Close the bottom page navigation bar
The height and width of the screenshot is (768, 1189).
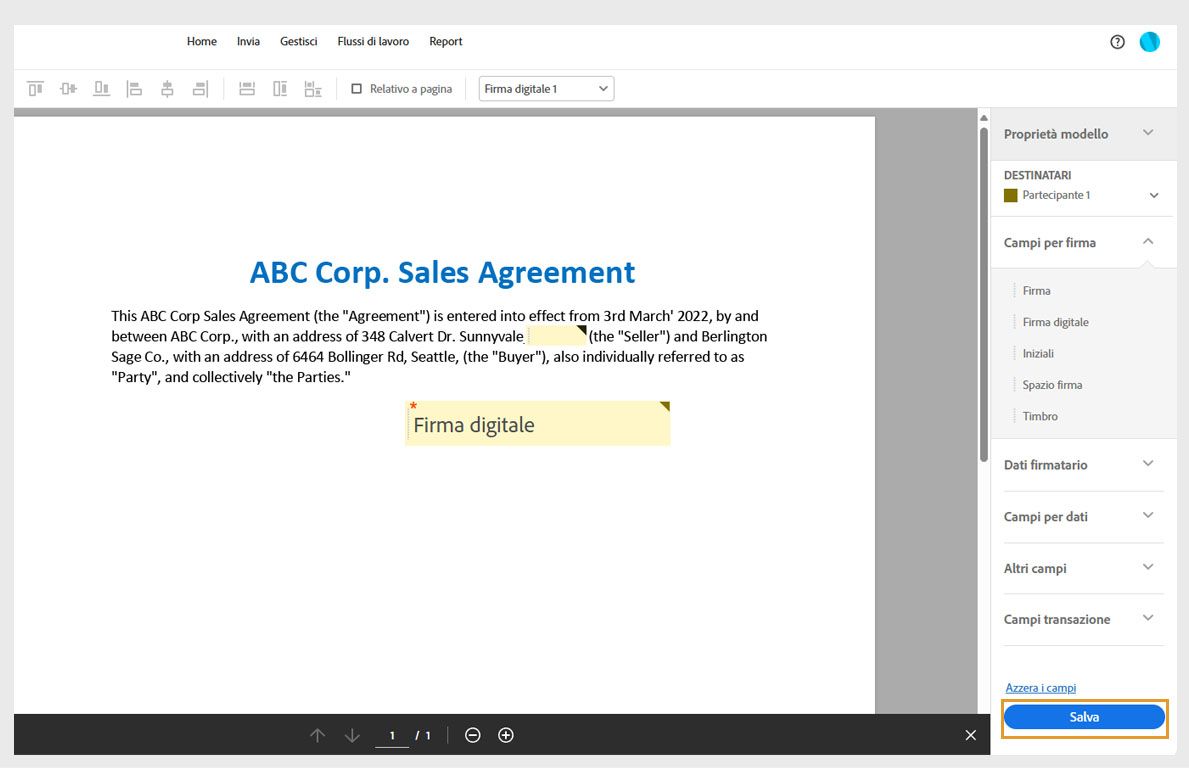[971, 735]
